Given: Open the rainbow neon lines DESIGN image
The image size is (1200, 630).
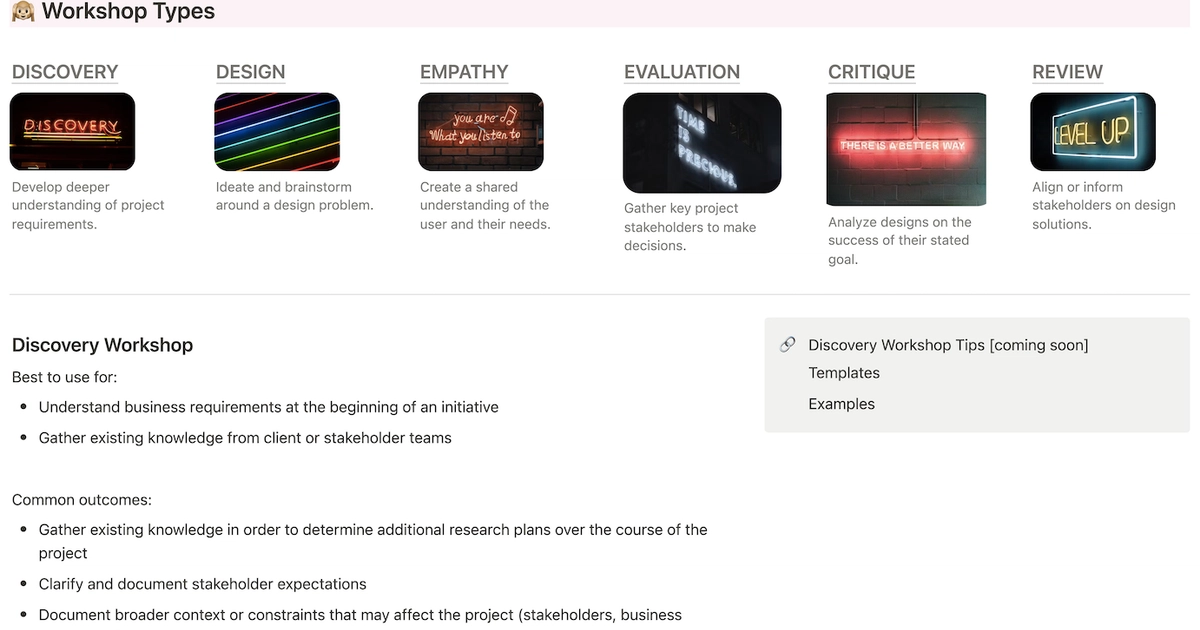Looking at the screenshot, I should click(x=276, y=131).
